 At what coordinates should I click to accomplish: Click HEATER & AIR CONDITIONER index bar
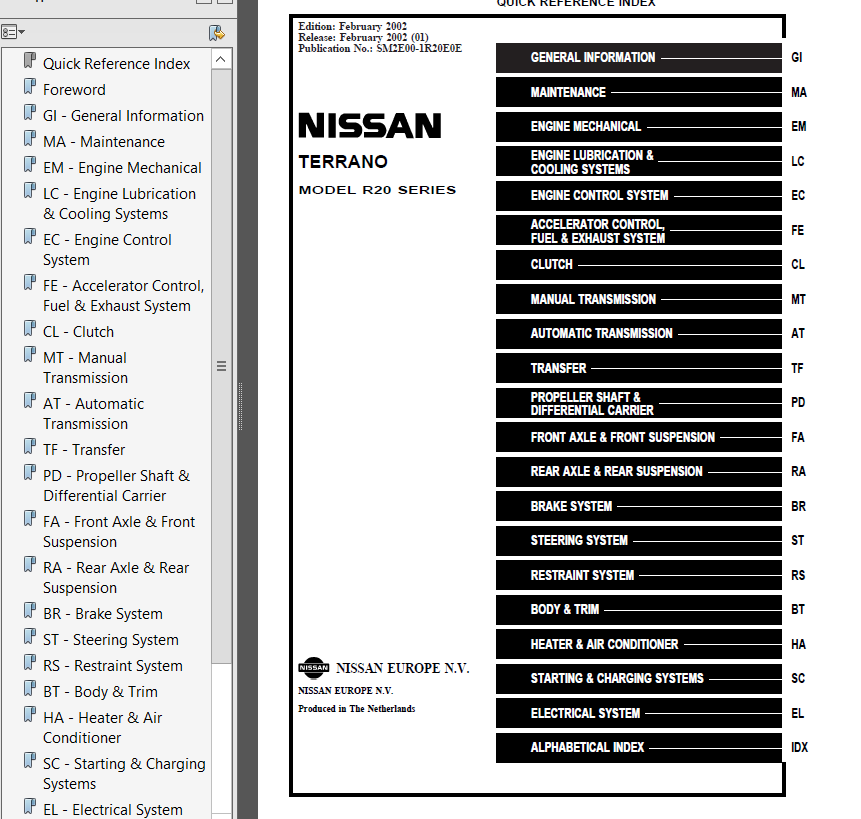click(x=639, y=644)
